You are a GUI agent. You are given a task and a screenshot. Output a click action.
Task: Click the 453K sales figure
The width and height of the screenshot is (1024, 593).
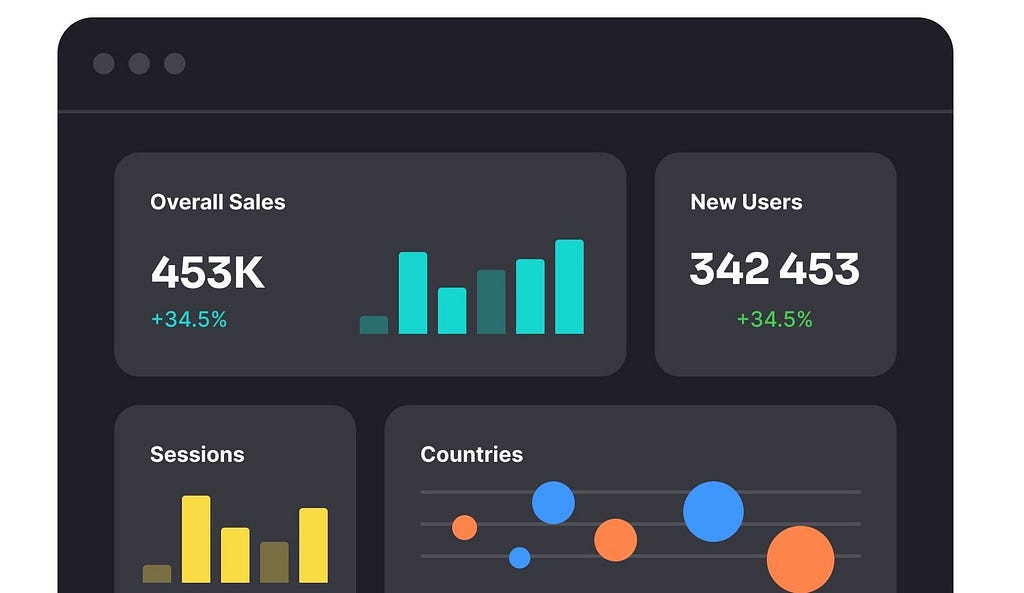coord(207,271)
